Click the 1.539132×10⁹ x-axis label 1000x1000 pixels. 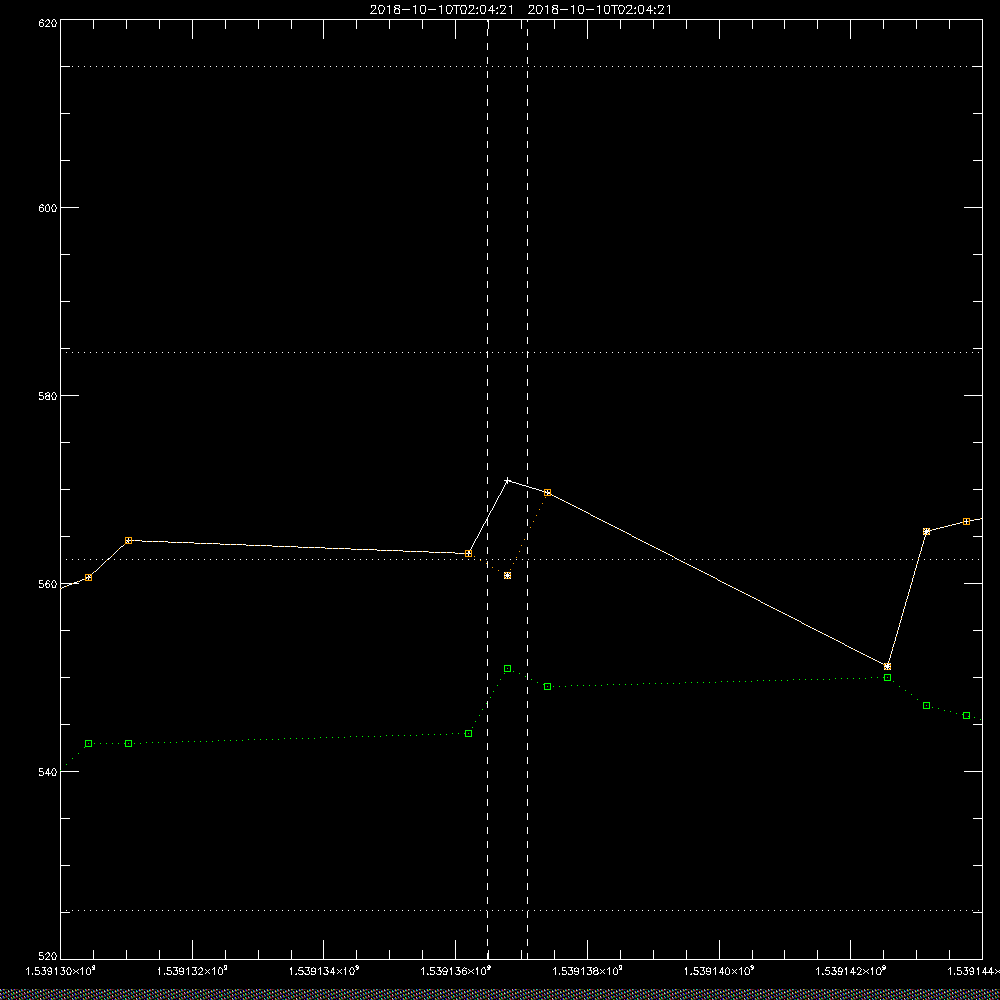pos(192,971)
